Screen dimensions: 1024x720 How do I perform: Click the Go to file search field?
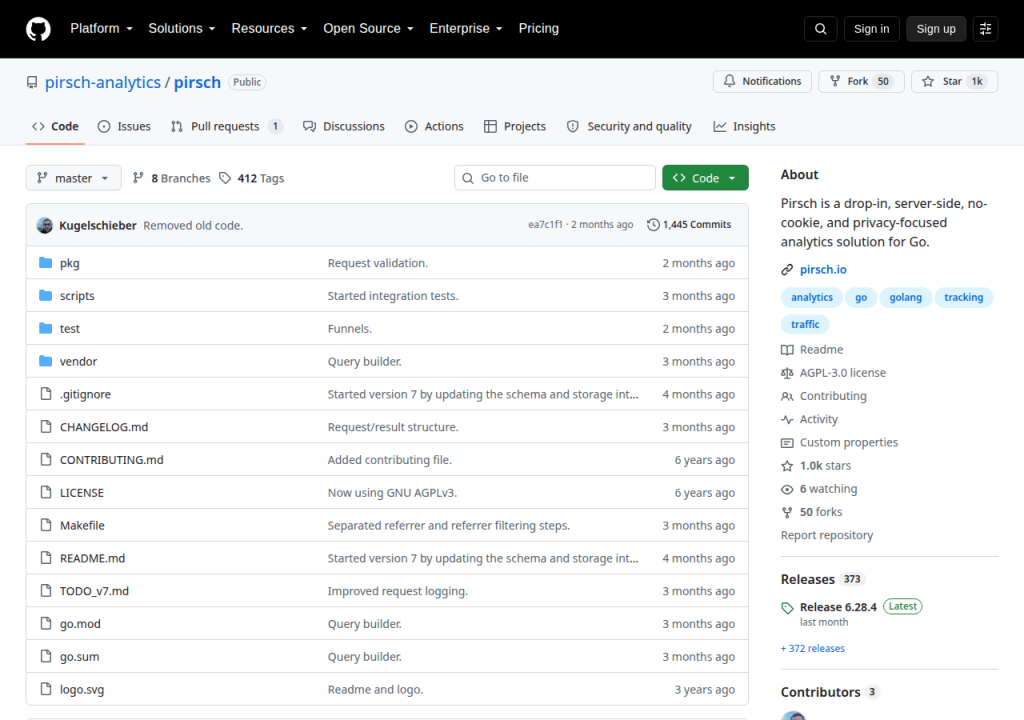(554, 178)
